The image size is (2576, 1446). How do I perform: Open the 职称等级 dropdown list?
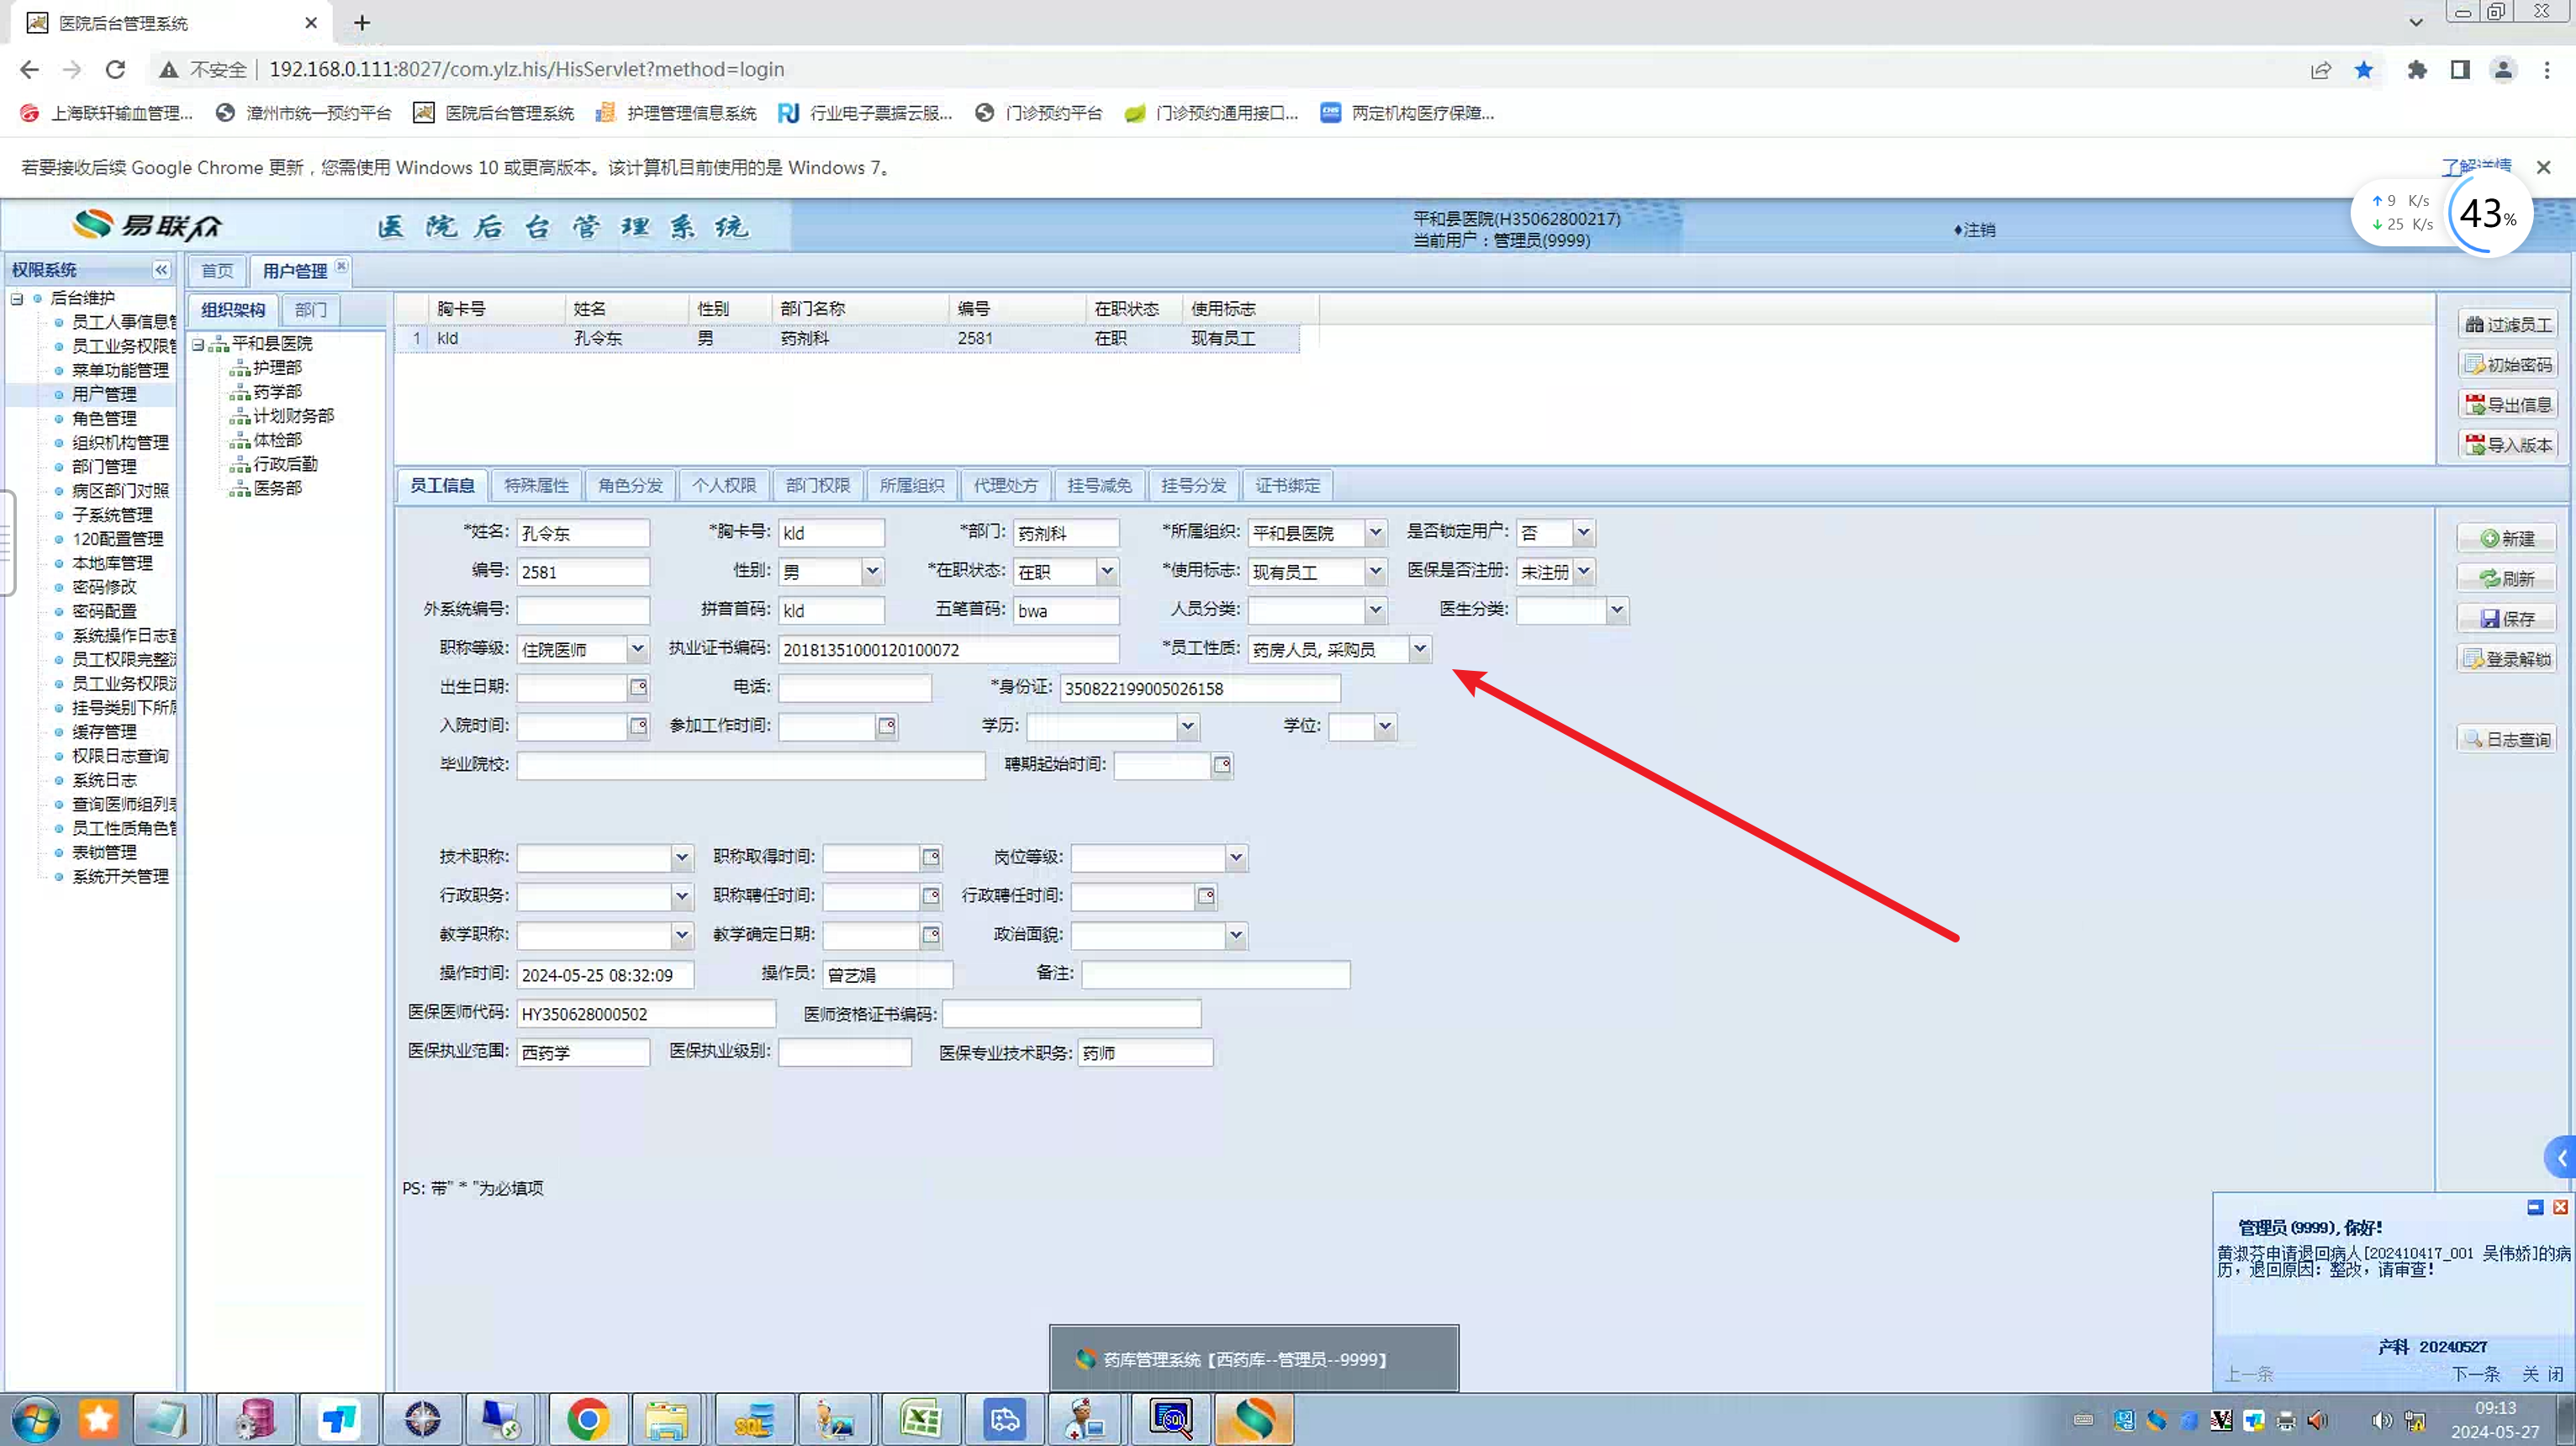click(x=637, y=650)
